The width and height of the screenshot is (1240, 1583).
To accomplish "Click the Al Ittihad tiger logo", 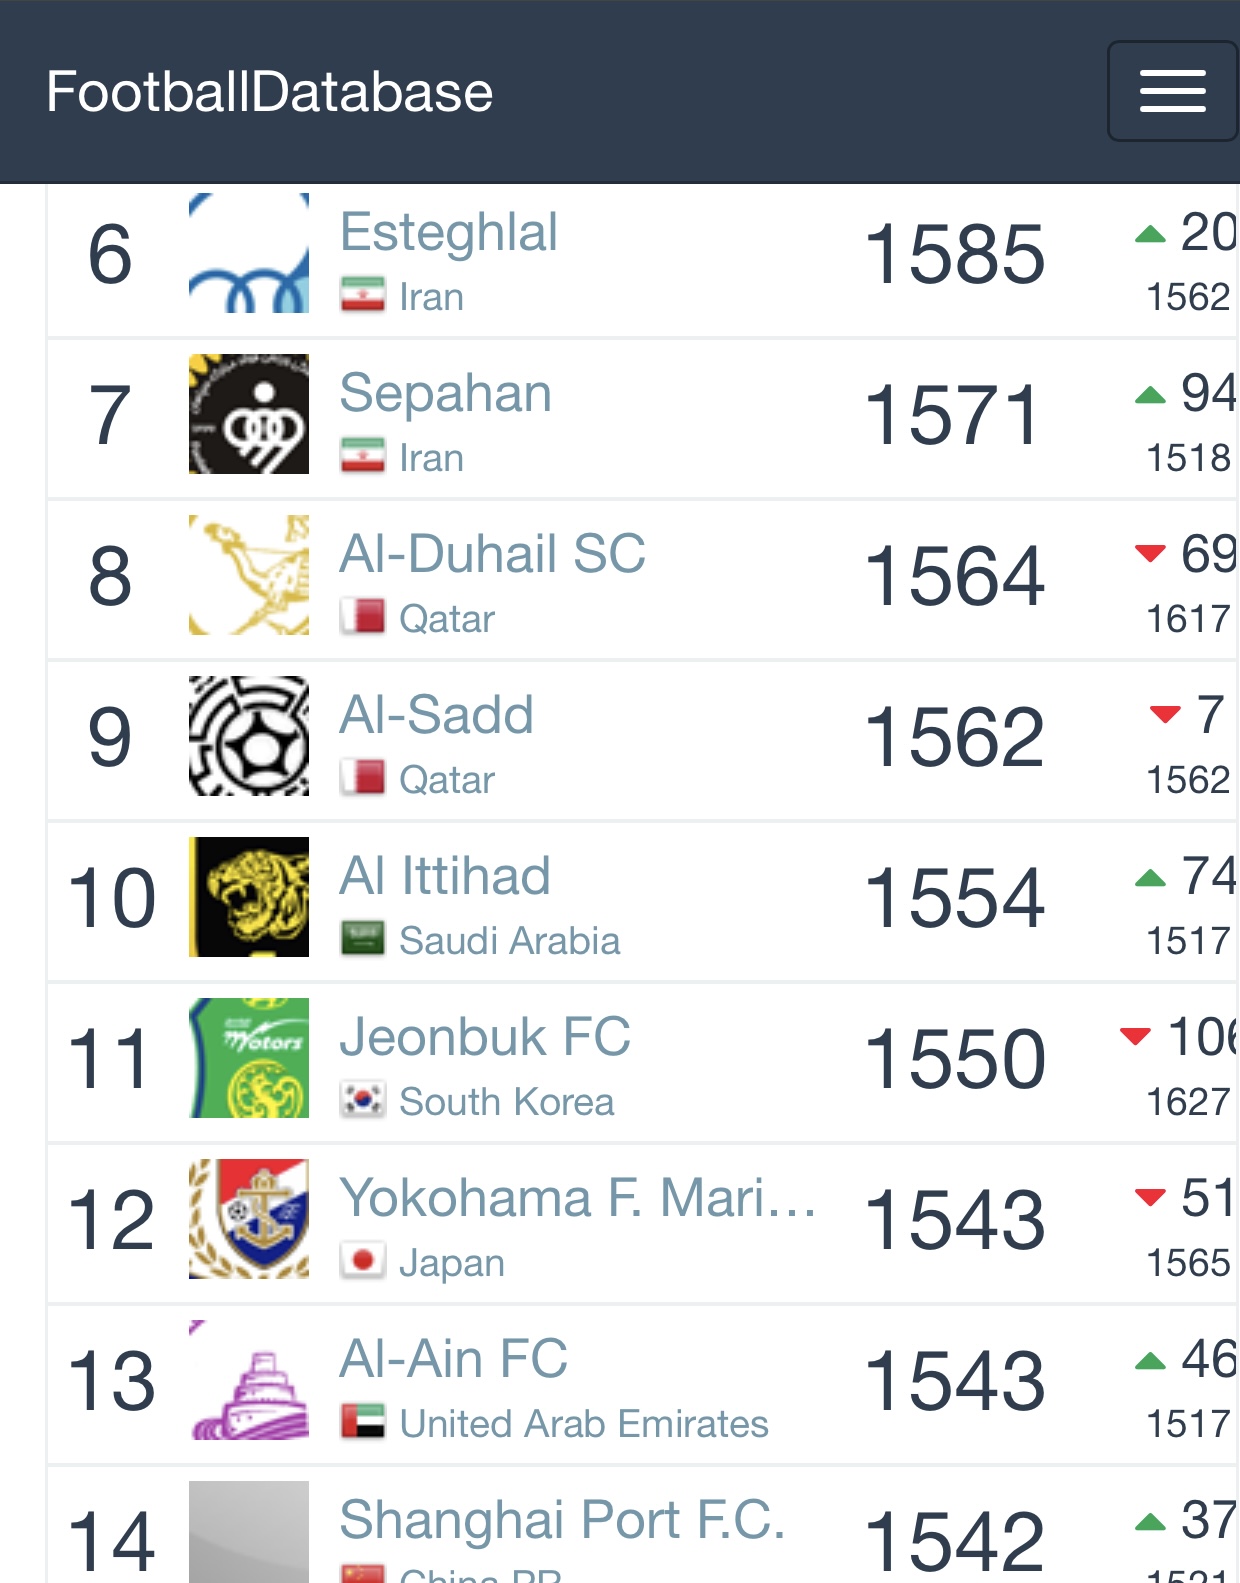I will tap(249, 897).
